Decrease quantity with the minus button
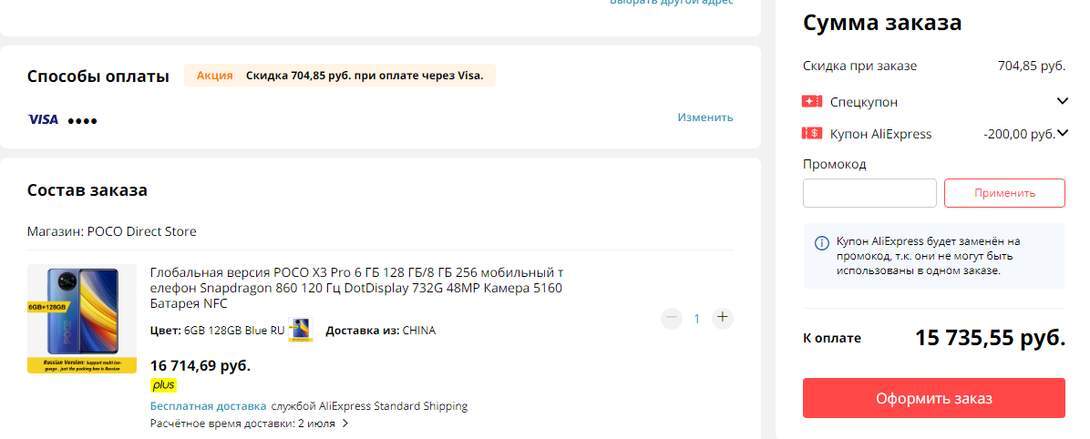Image resolution: width=1090 pixels, height=439 pixels. pos(671,318)
